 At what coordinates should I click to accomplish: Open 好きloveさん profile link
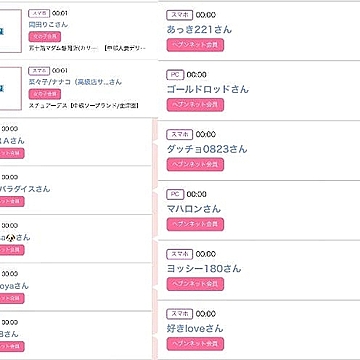pos(195,328)
